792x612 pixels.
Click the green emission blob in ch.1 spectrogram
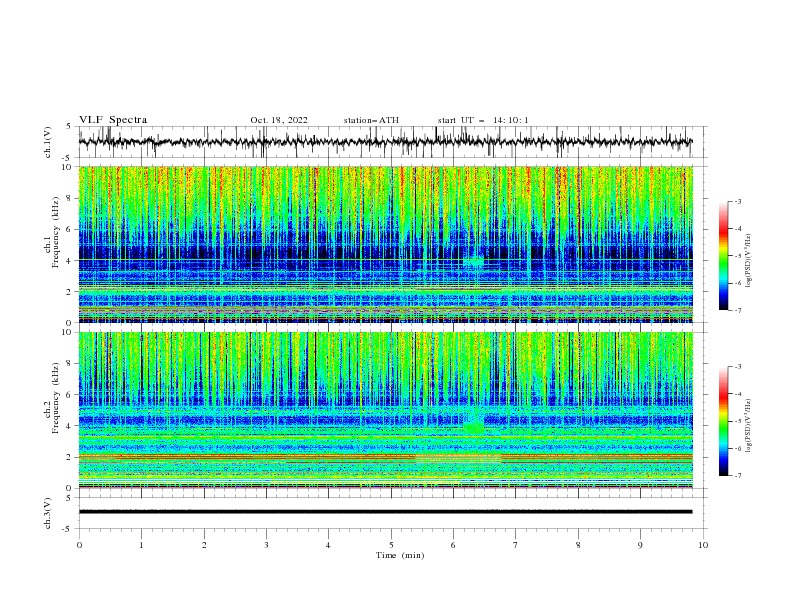tap(474, 262)
